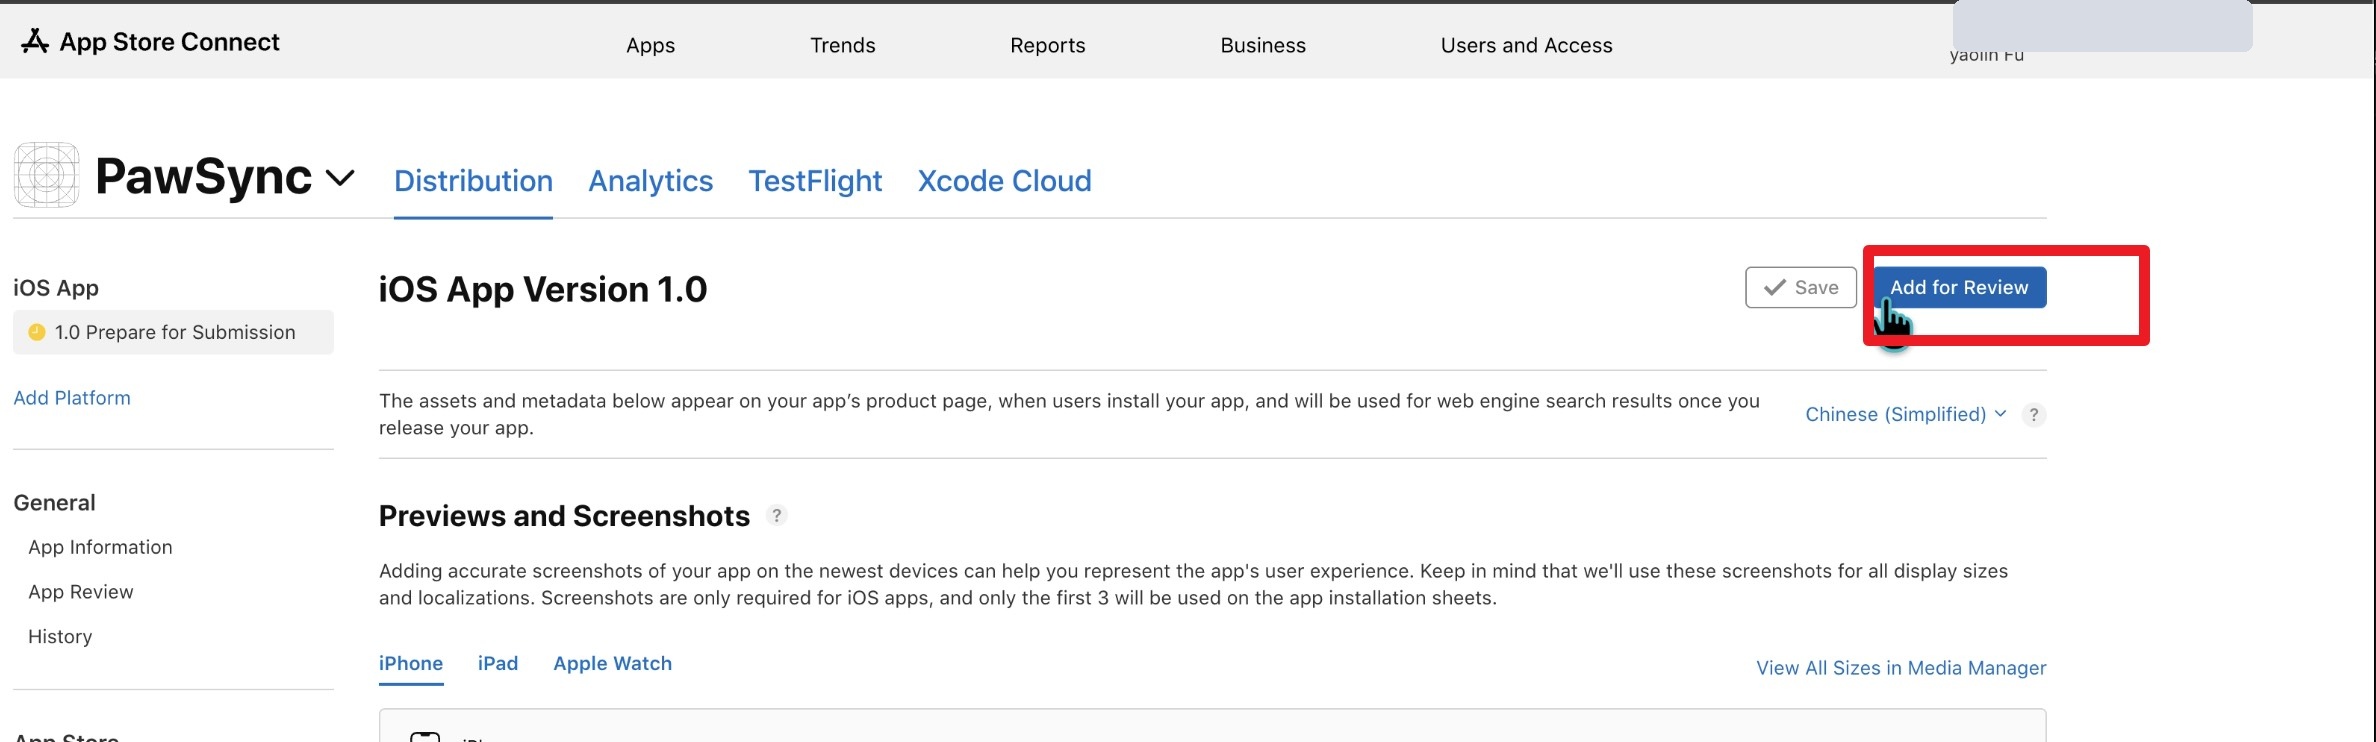Click the account name in the top bar
Screen dimensions: 2376x742
coord(1987,55)
